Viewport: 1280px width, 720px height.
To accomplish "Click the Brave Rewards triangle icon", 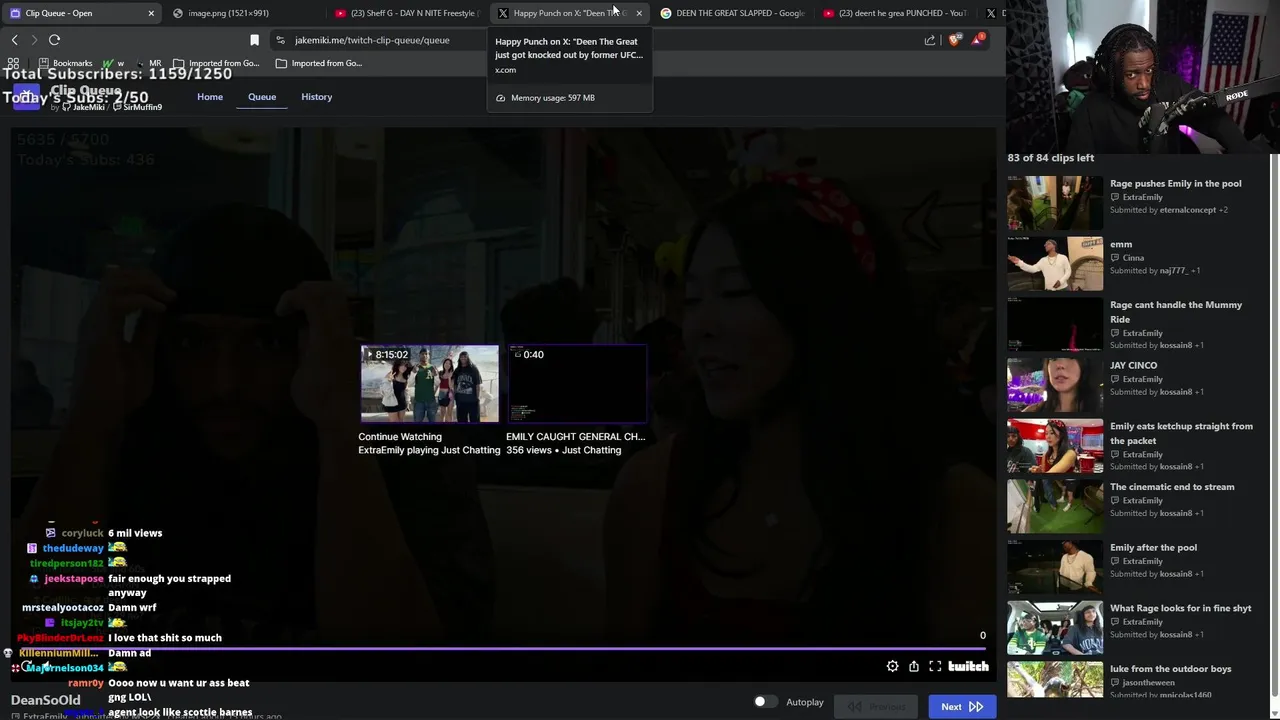I will coord(978,40).
